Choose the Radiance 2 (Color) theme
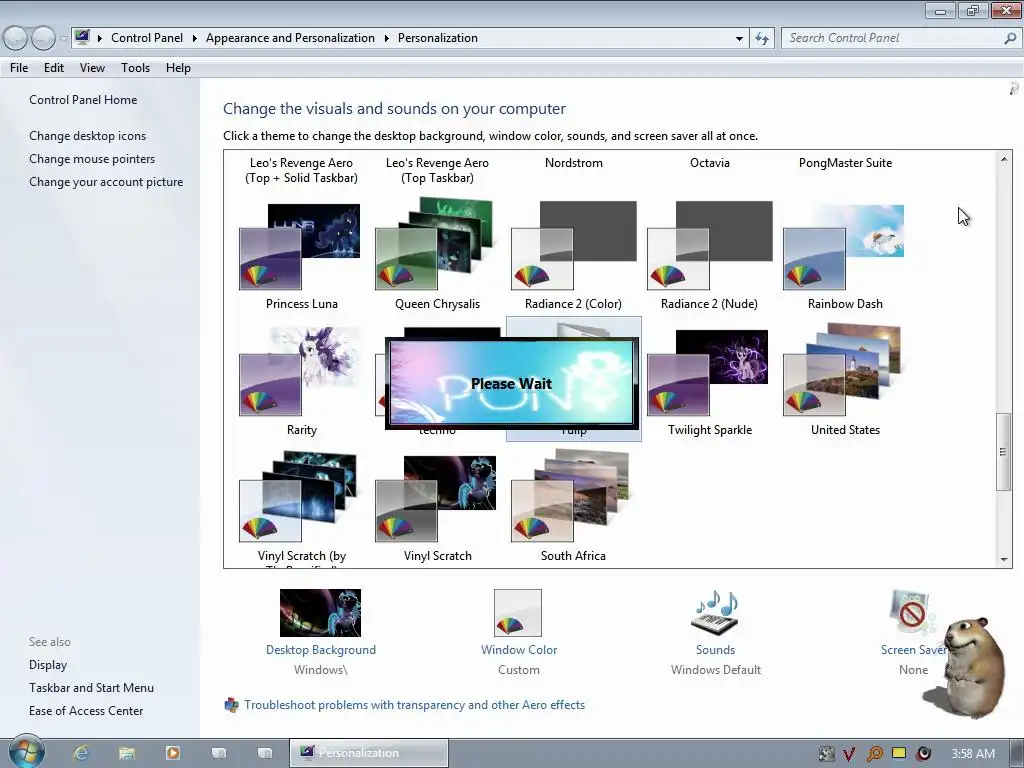The width and height of the screenshot is (1024, 768). tap(573, 255)
